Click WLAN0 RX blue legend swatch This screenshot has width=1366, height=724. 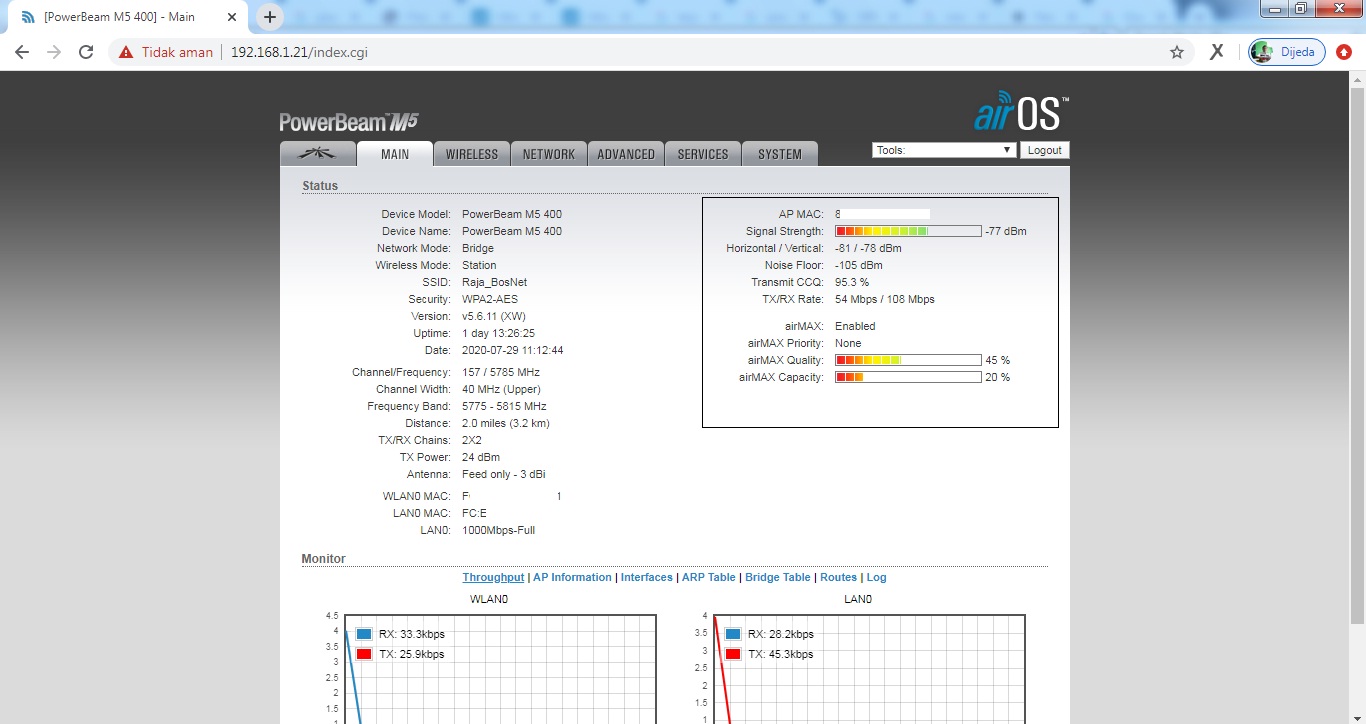tap(364, 634)
